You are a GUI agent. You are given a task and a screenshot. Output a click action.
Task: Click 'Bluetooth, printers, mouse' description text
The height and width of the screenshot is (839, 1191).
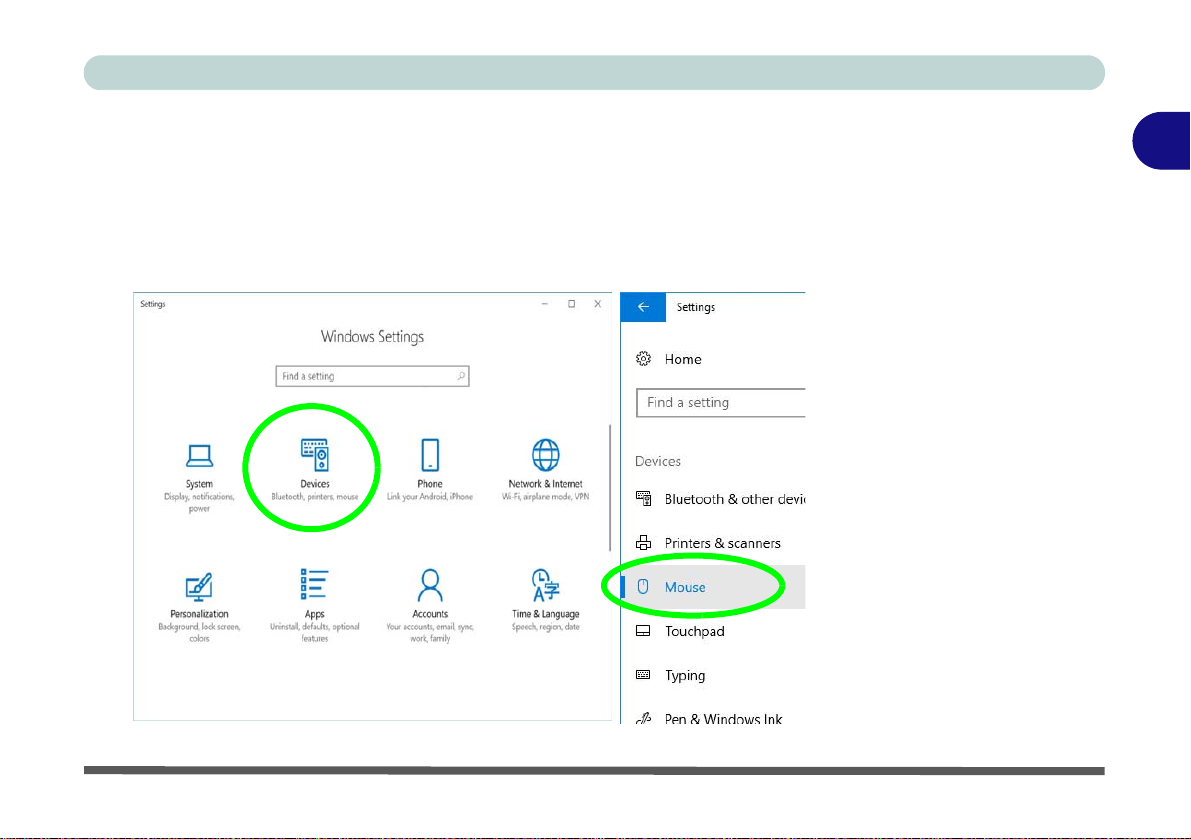click(314, 497)
